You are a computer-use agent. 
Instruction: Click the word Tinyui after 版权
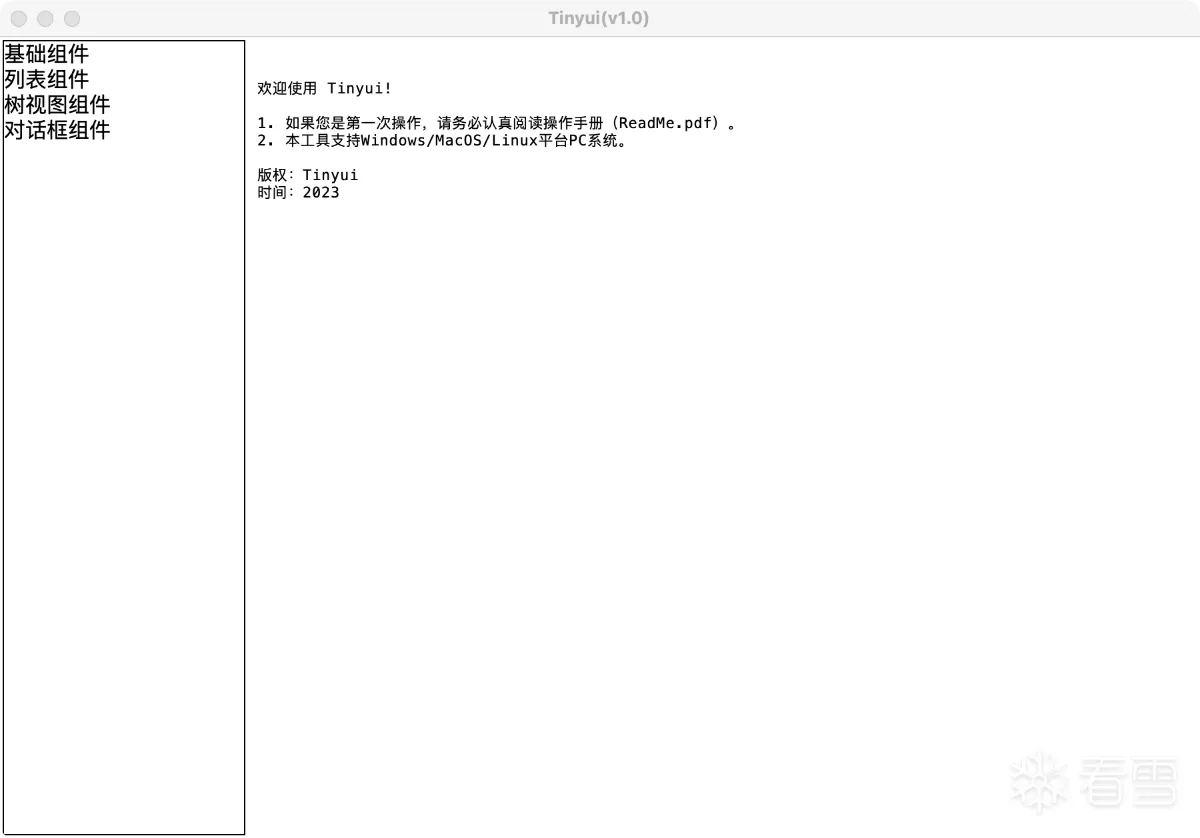click(x=330, y=175)
